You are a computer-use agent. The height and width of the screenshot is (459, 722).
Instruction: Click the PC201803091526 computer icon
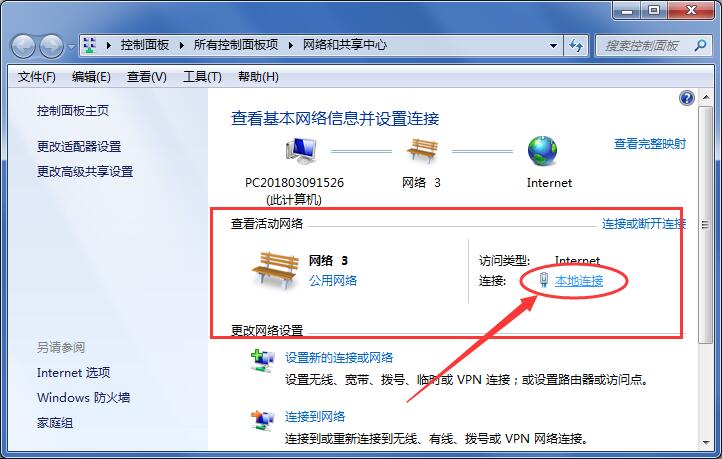click(x=301, y=151)
